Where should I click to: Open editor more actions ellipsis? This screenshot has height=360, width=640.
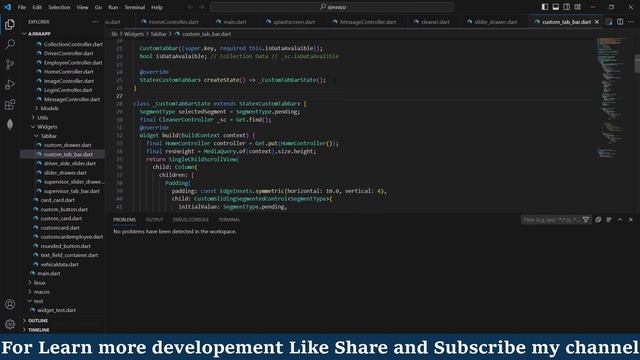631,22
